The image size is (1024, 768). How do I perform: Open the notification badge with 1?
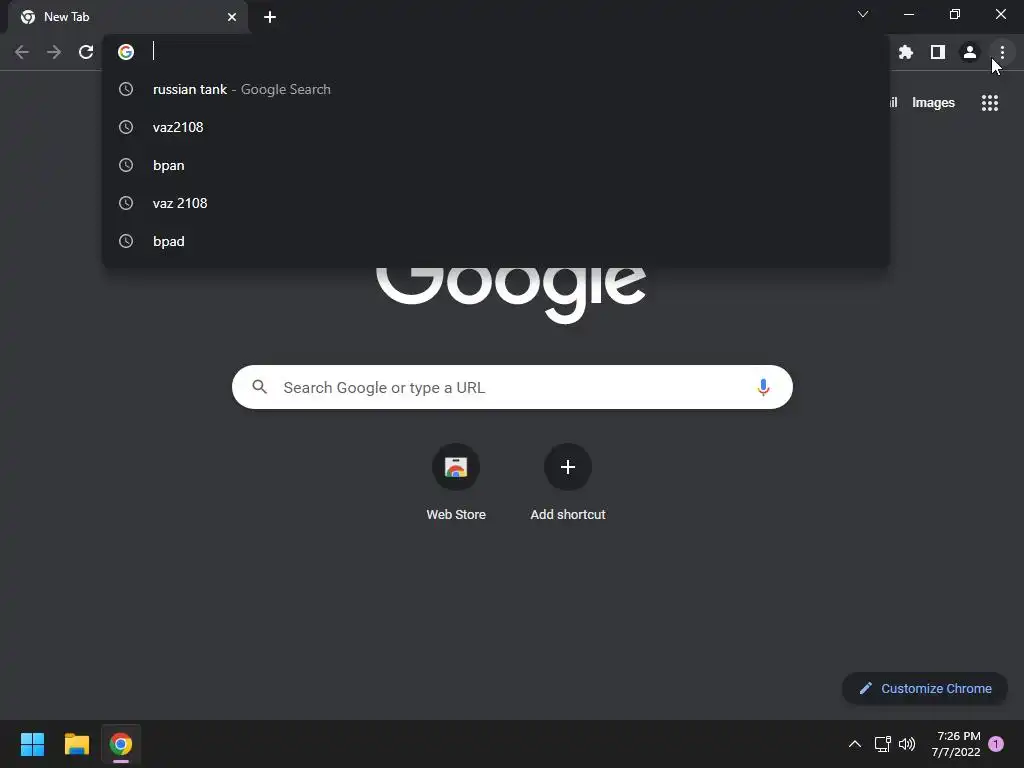click(x=996, y=744)
